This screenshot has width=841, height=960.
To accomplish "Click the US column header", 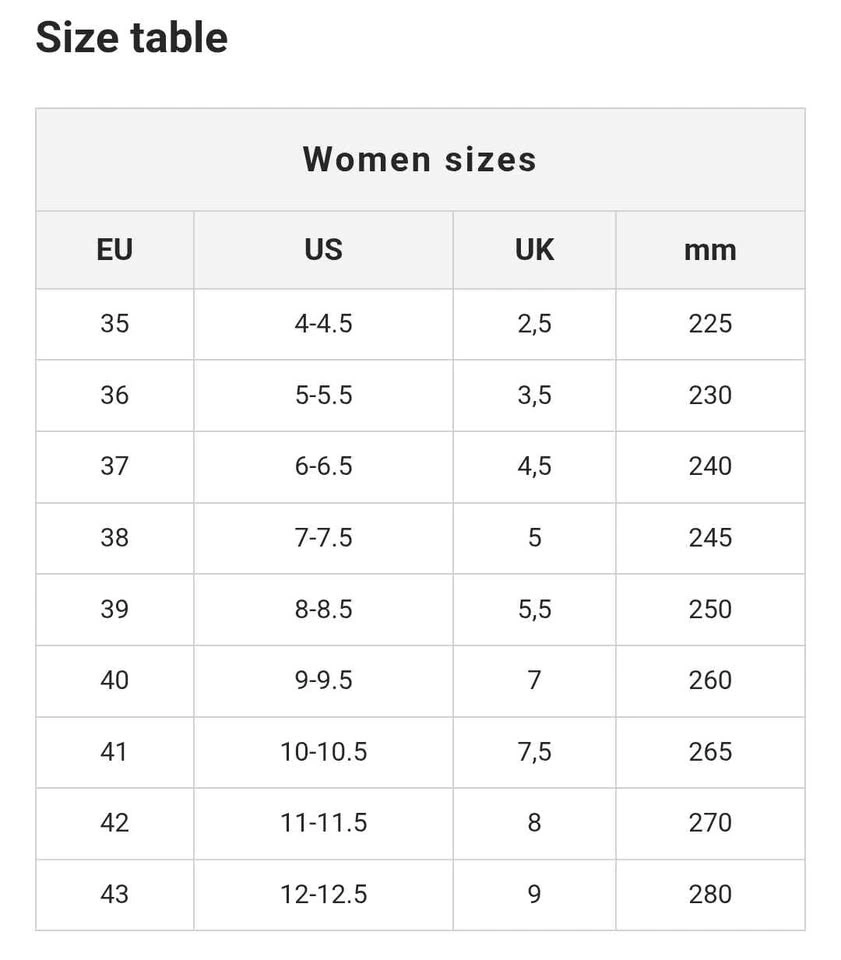I will pyautogui.click(x=323, y=249).
